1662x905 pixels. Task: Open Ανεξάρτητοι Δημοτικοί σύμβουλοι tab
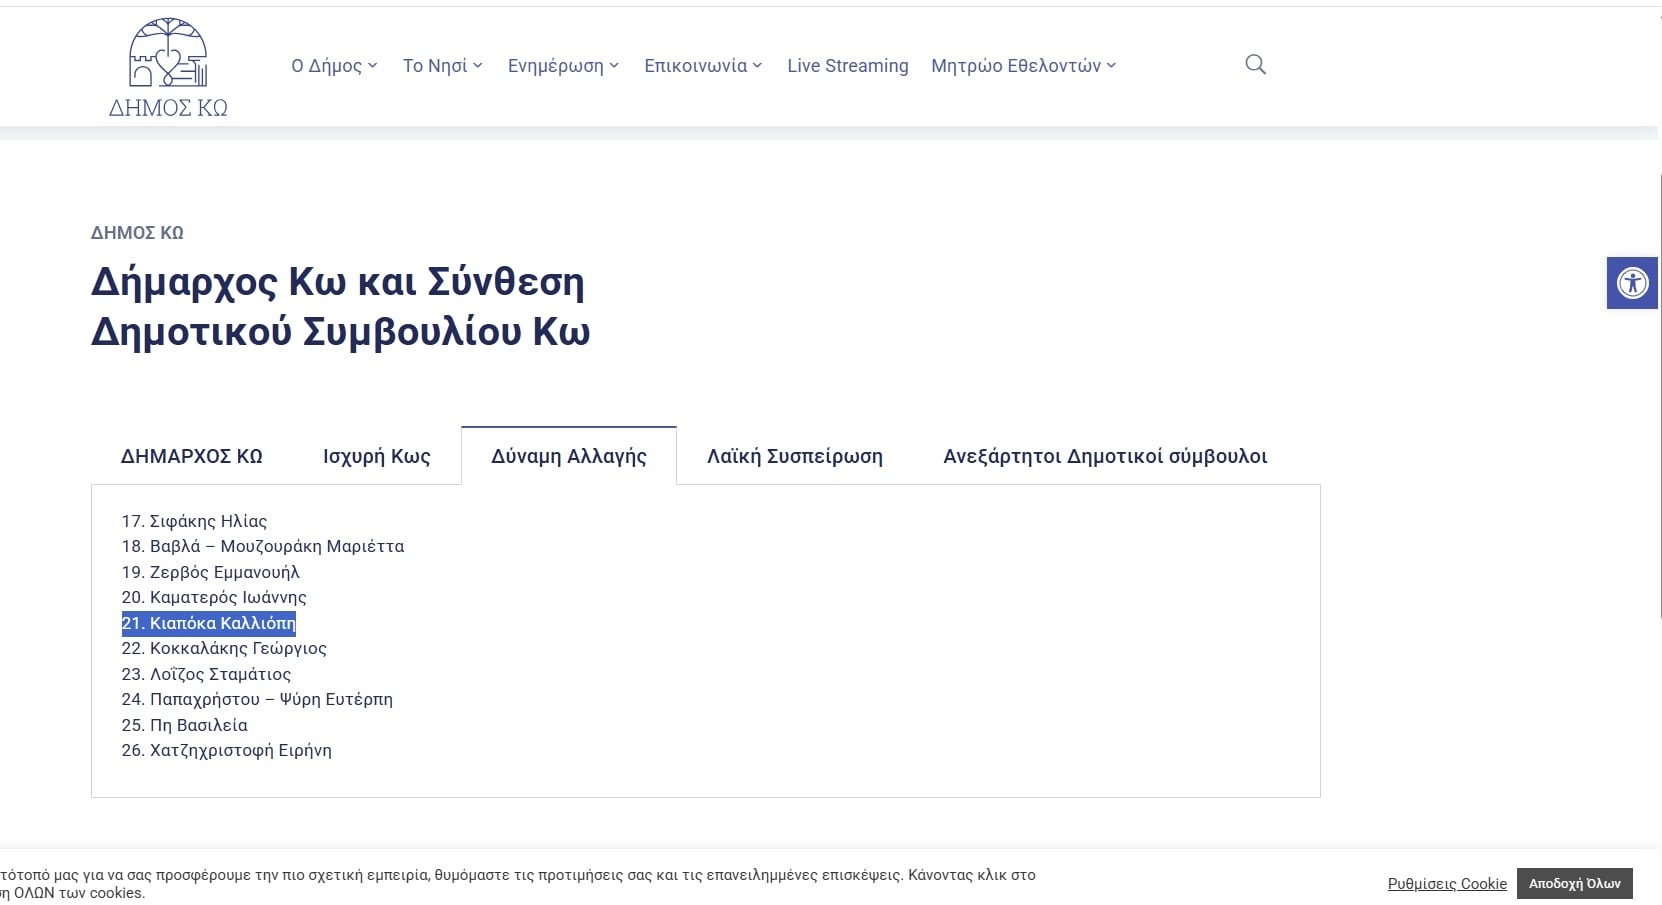(x=1105, y=456)
